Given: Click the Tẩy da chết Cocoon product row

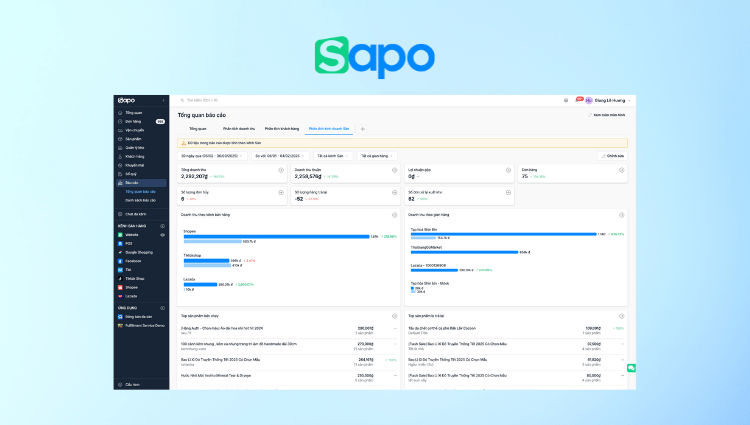Looking at the screenshot, I should coord(516,330).
